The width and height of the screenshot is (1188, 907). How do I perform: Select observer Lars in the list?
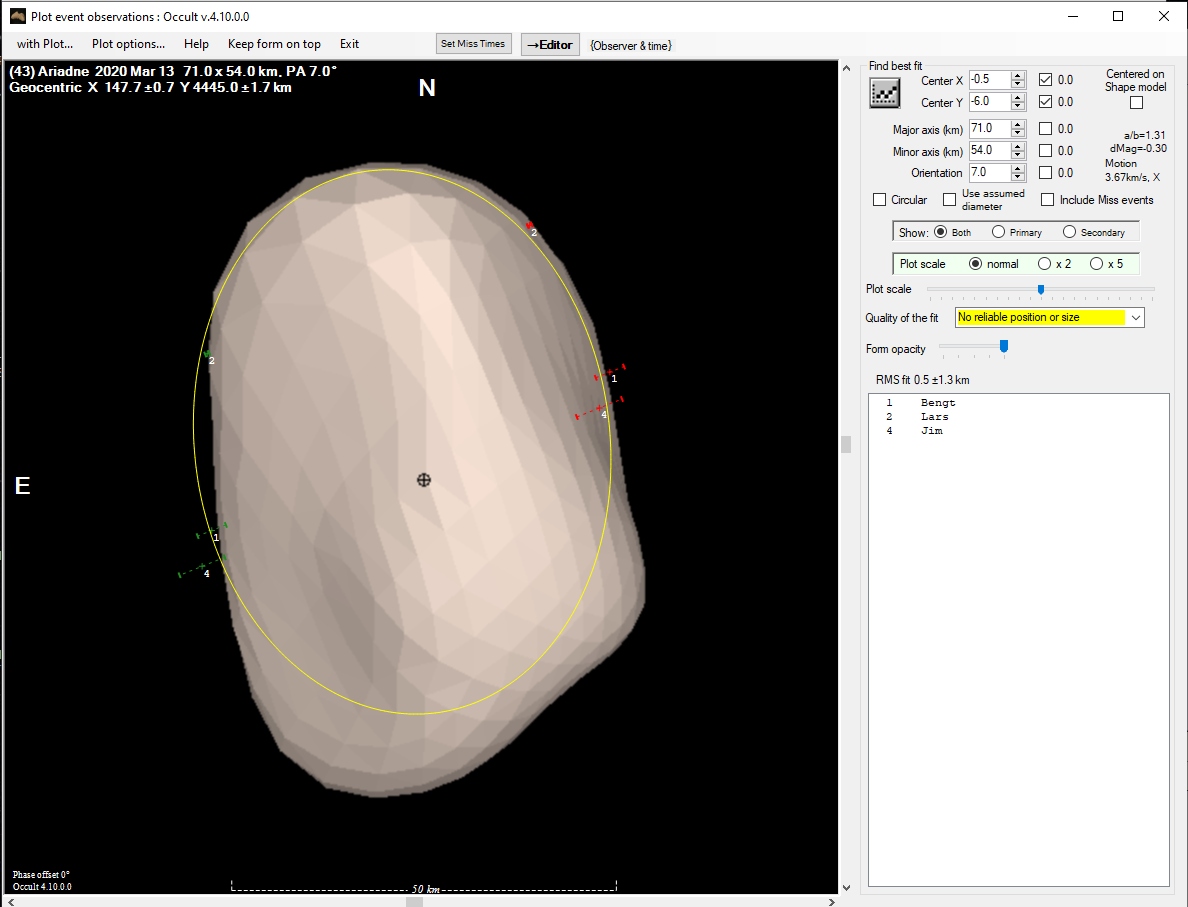[934, 417]
